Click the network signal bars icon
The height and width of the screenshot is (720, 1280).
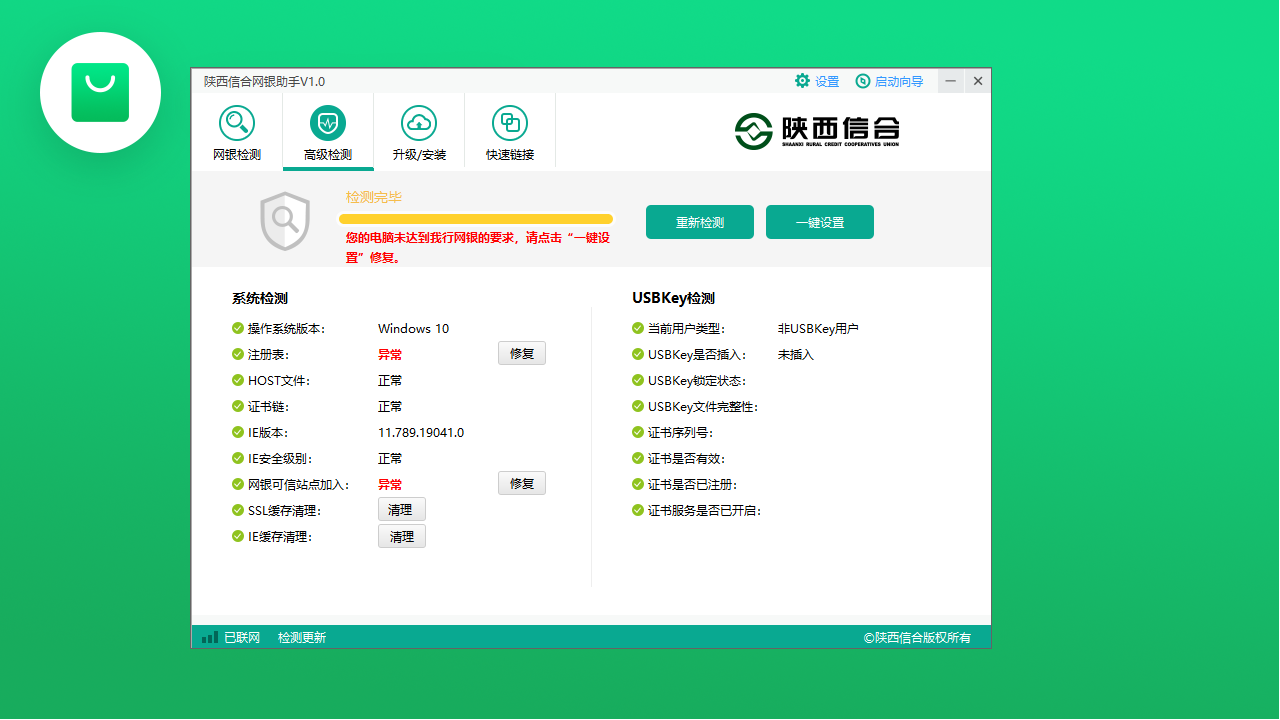click(x=210, y=637)
